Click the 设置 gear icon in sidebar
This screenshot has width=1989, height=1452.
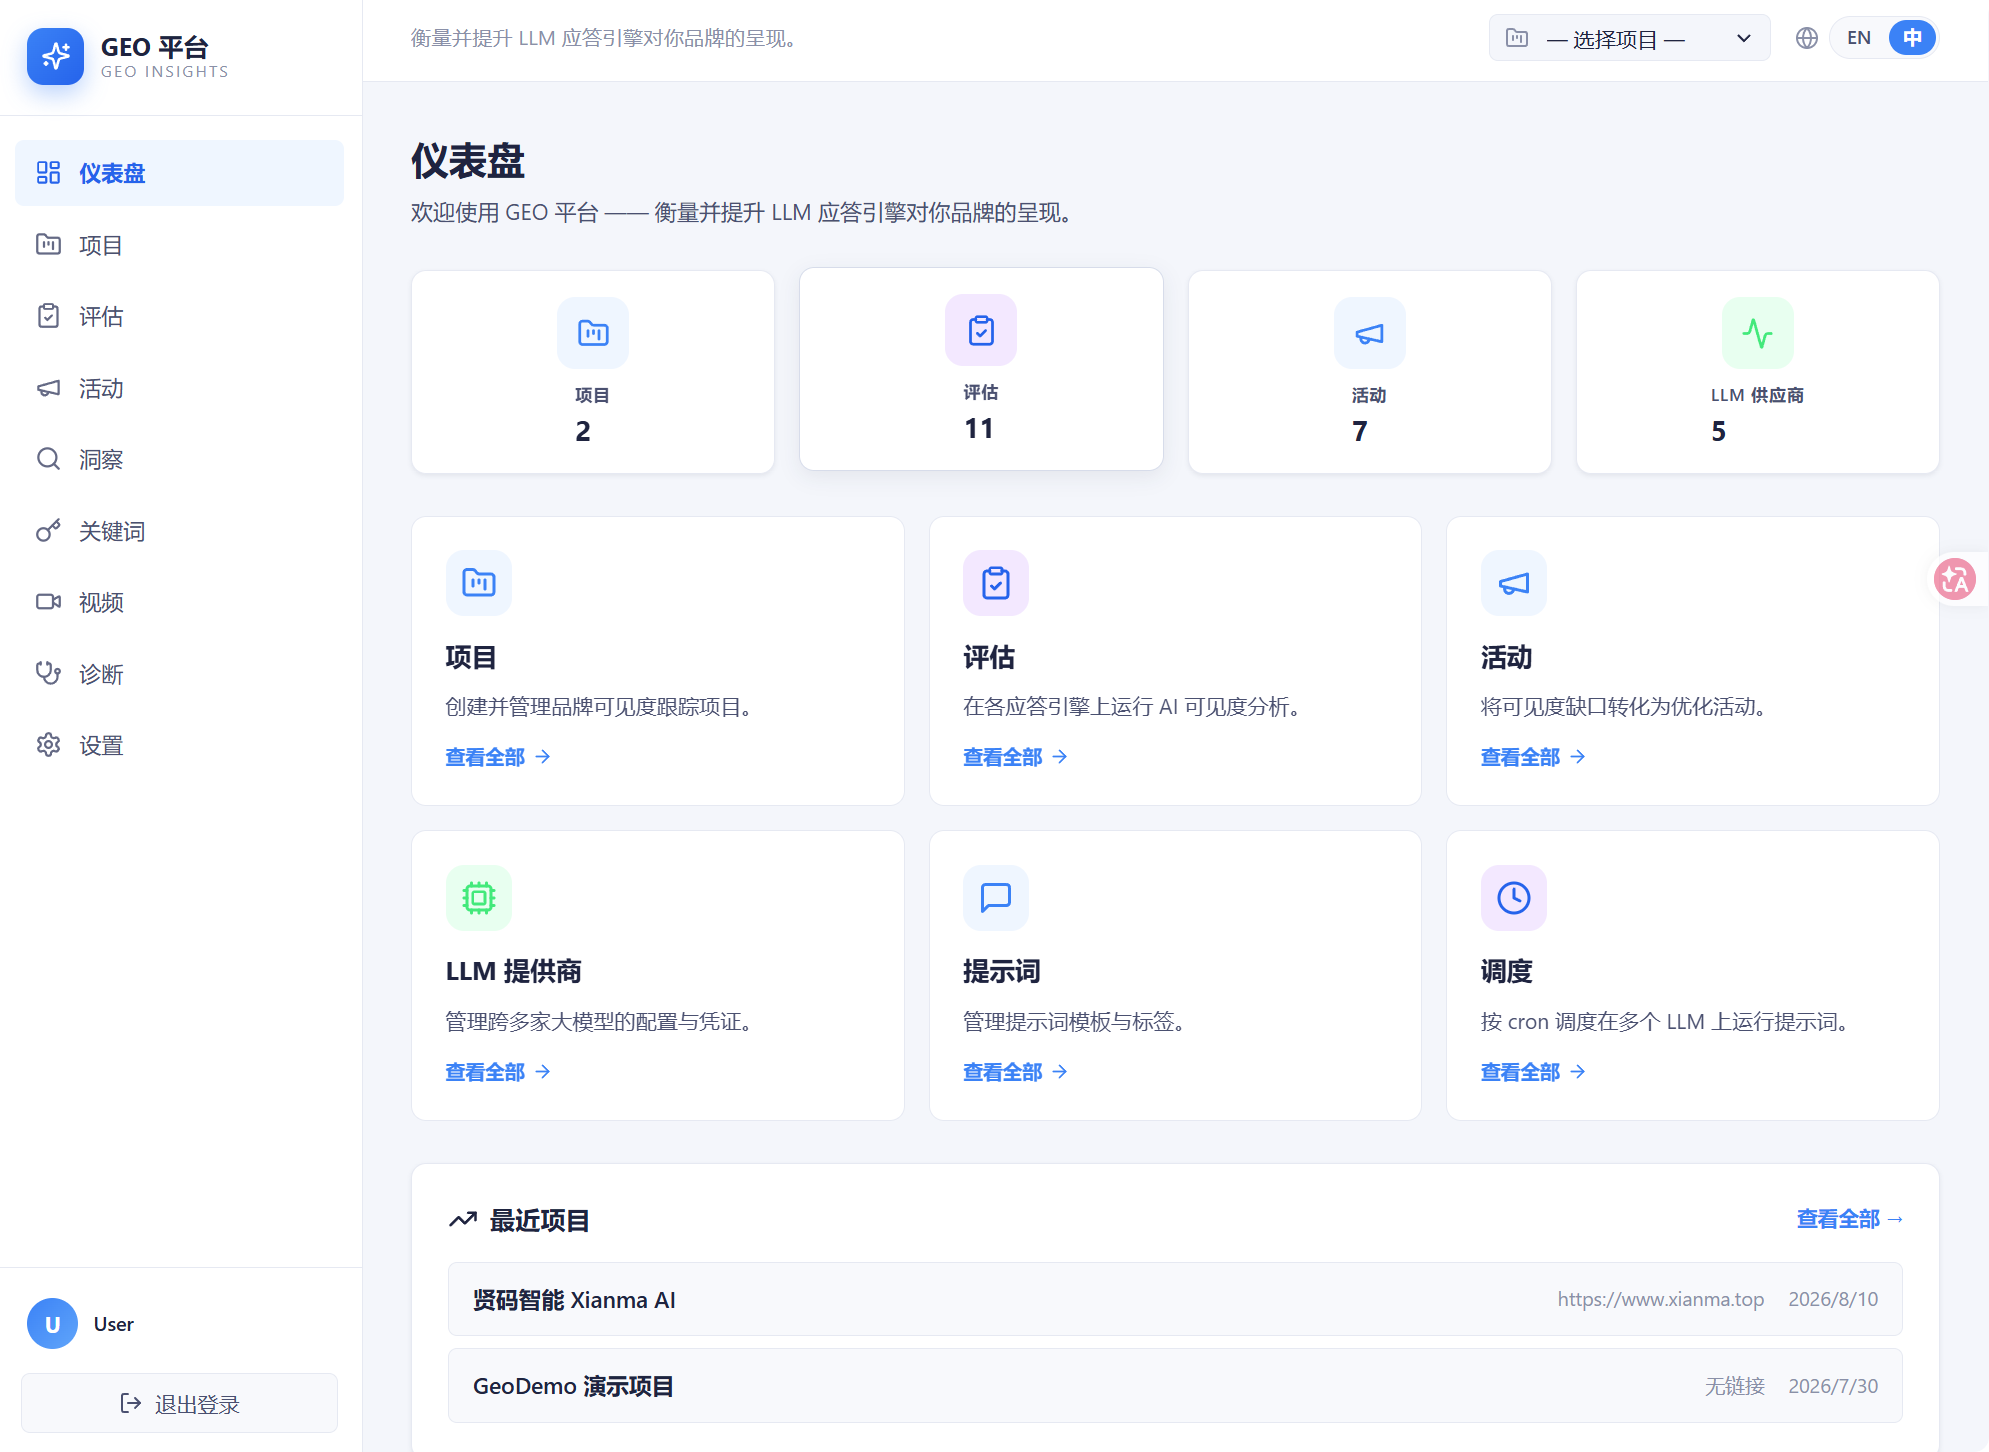tap(48, 745)
